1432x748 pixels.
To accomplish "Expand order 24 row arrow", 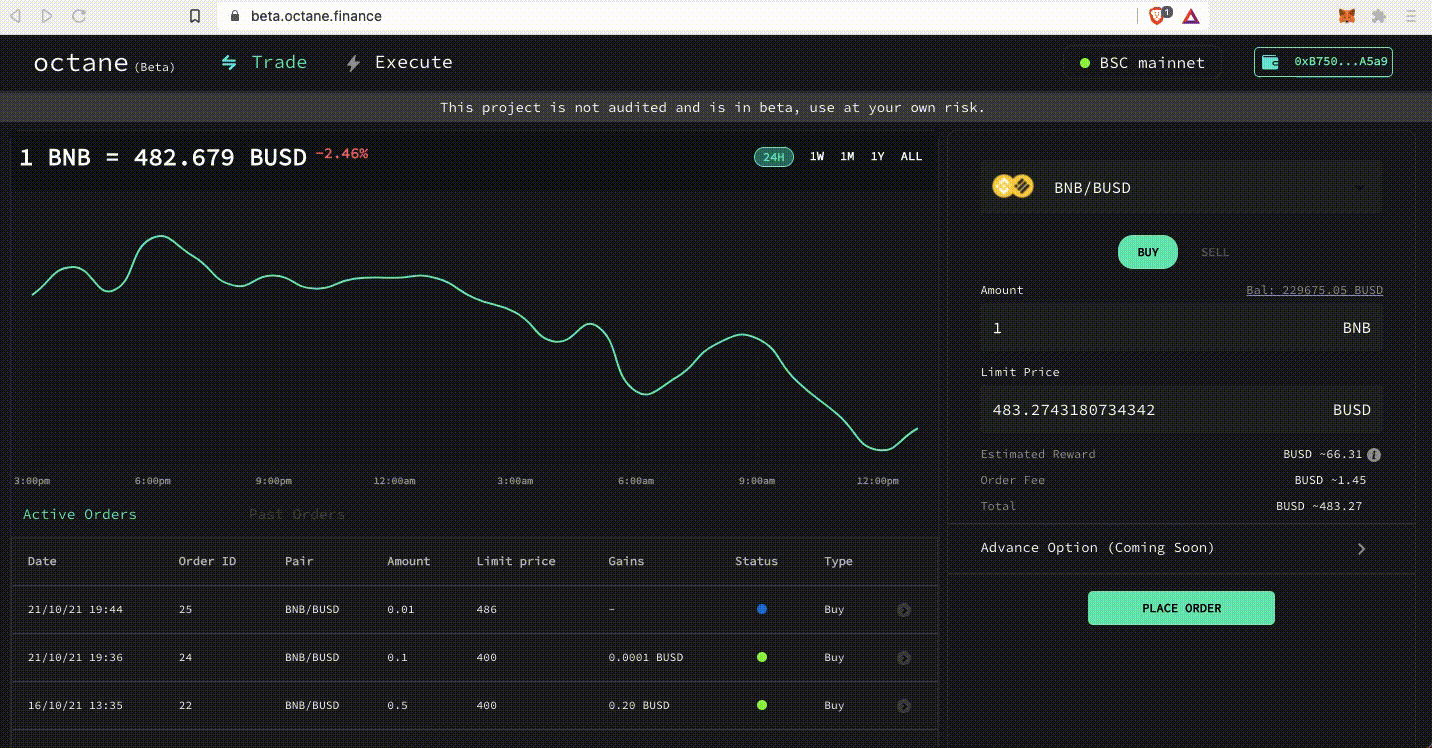I will coord(904,658).
